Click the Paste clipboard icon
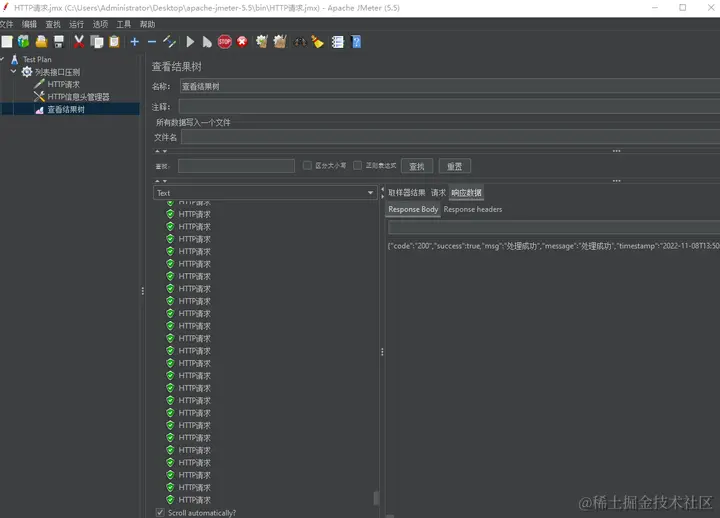The width and height of the screenshot is (720, 518). coord(114,42)
